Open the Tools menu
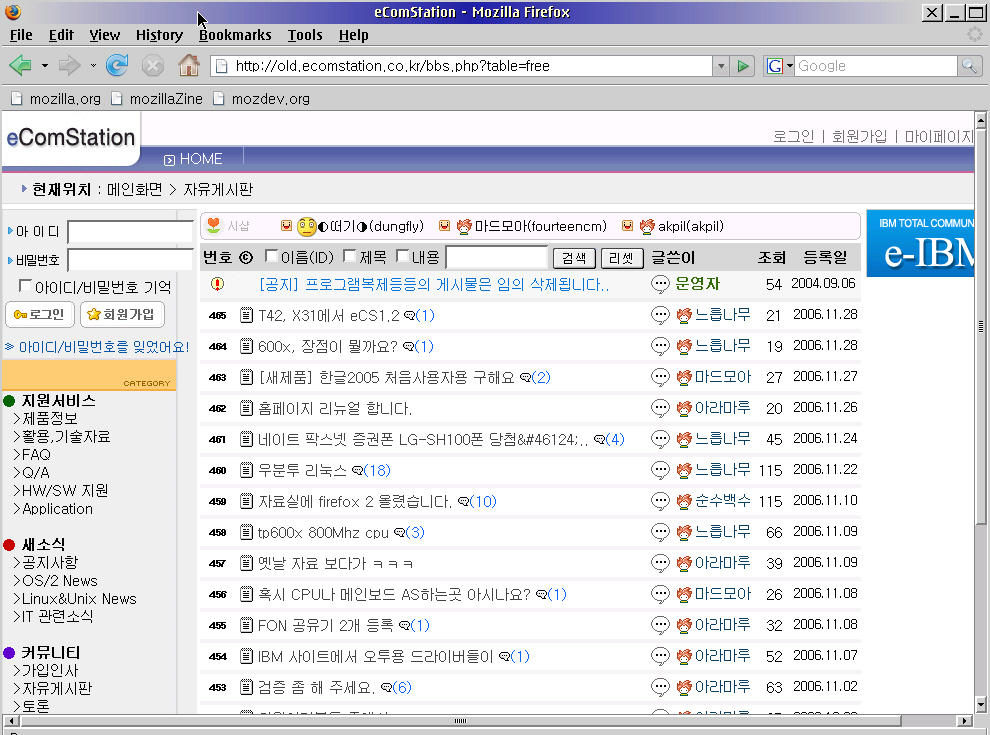This screenshot has height=735, width=990. click(305, 35)
